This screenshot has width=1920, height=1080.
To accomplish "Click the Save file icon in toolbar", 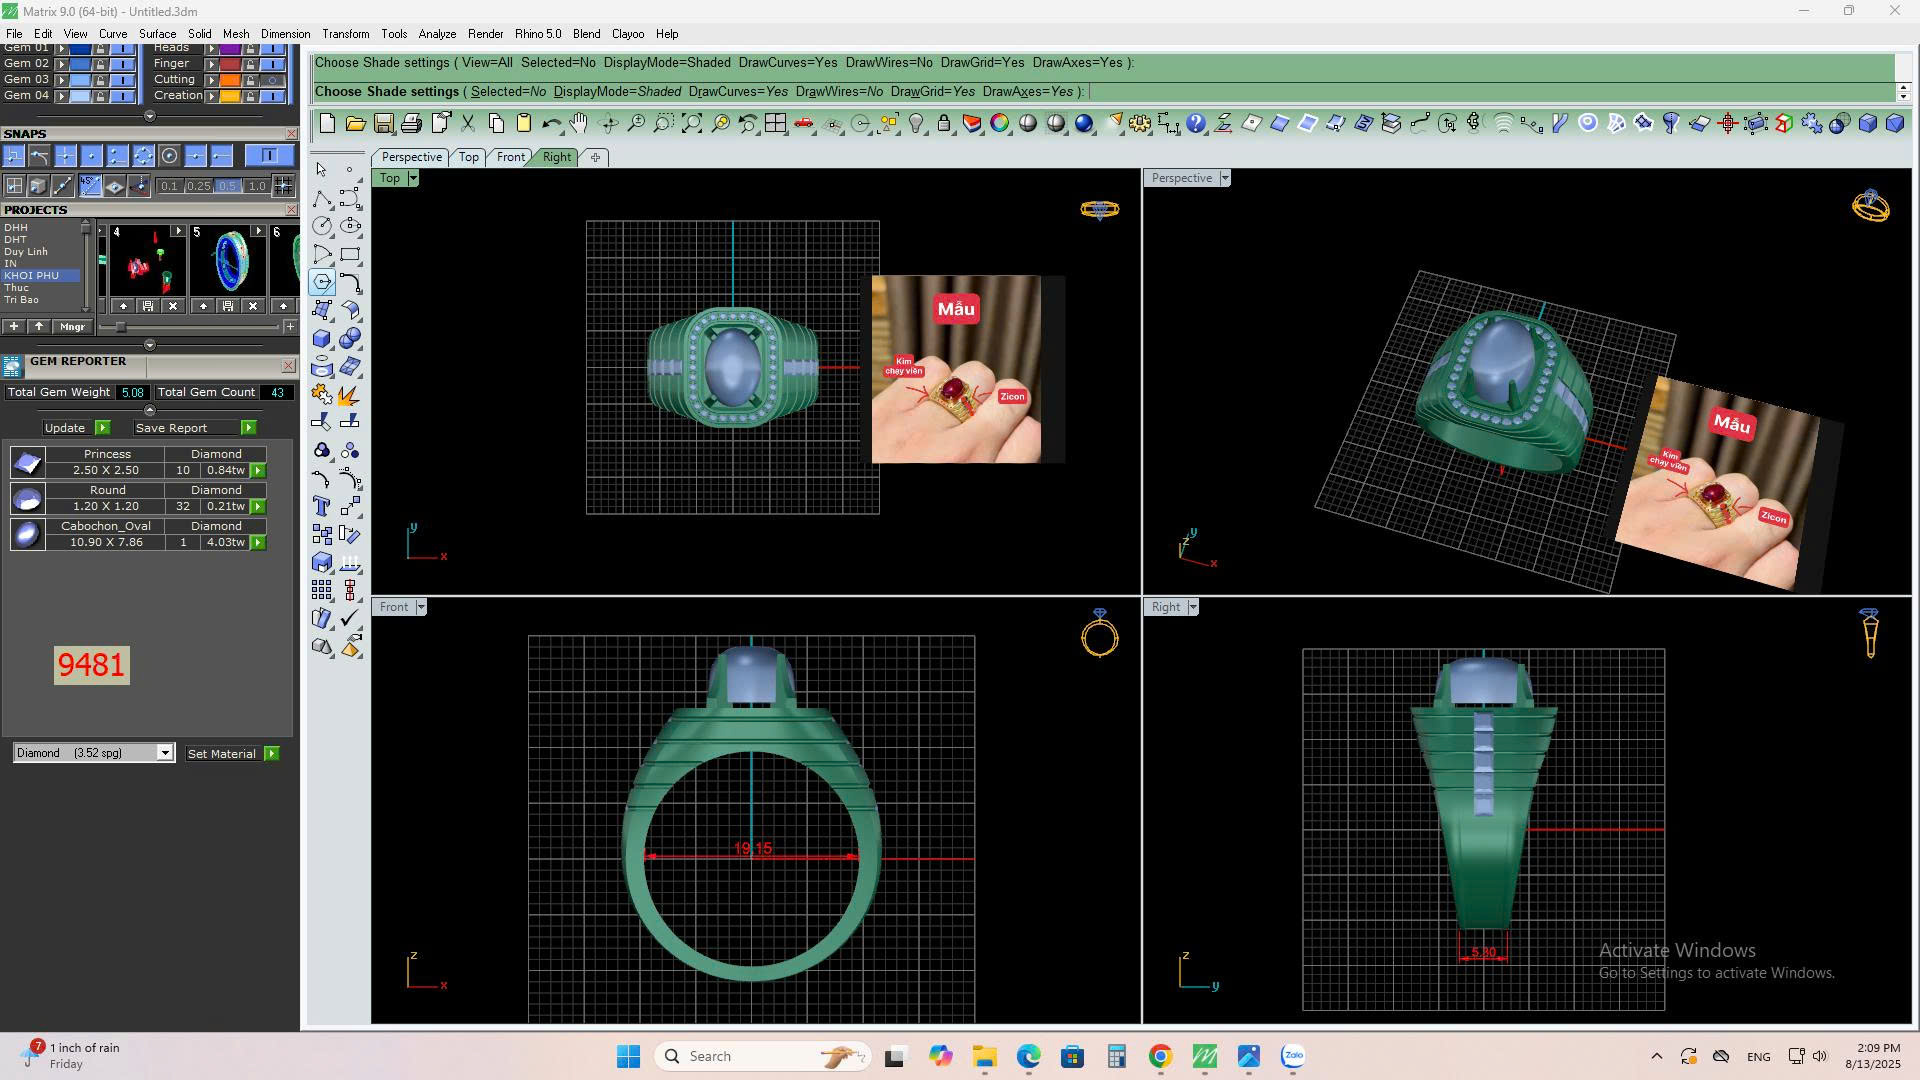I will click(x=383, y=124).
